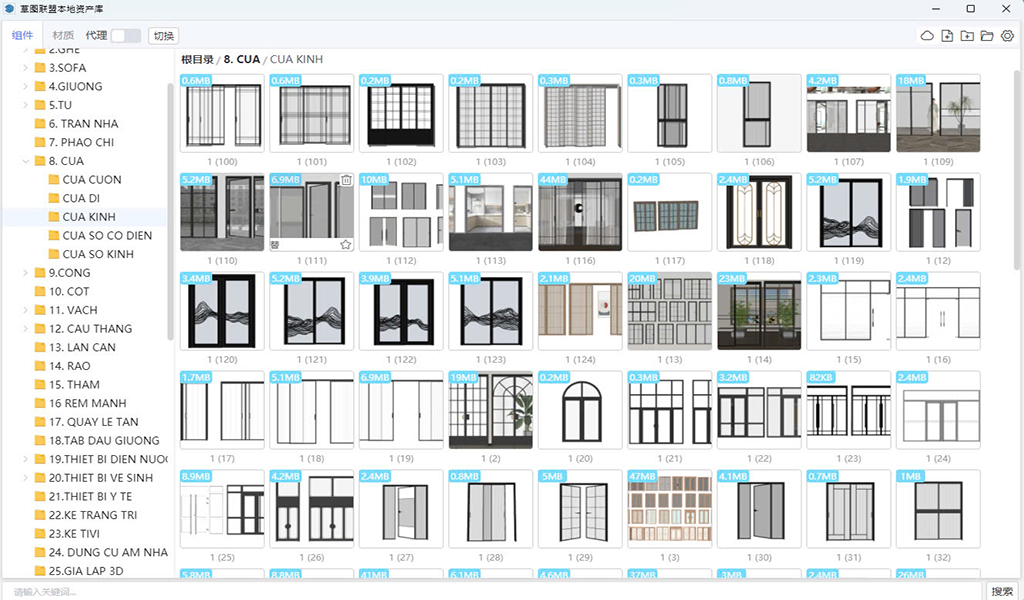This screenshot has width=1024, height=600.
Task: Toggle the 代理 proxy switch
Action: [x=125, y=36]
